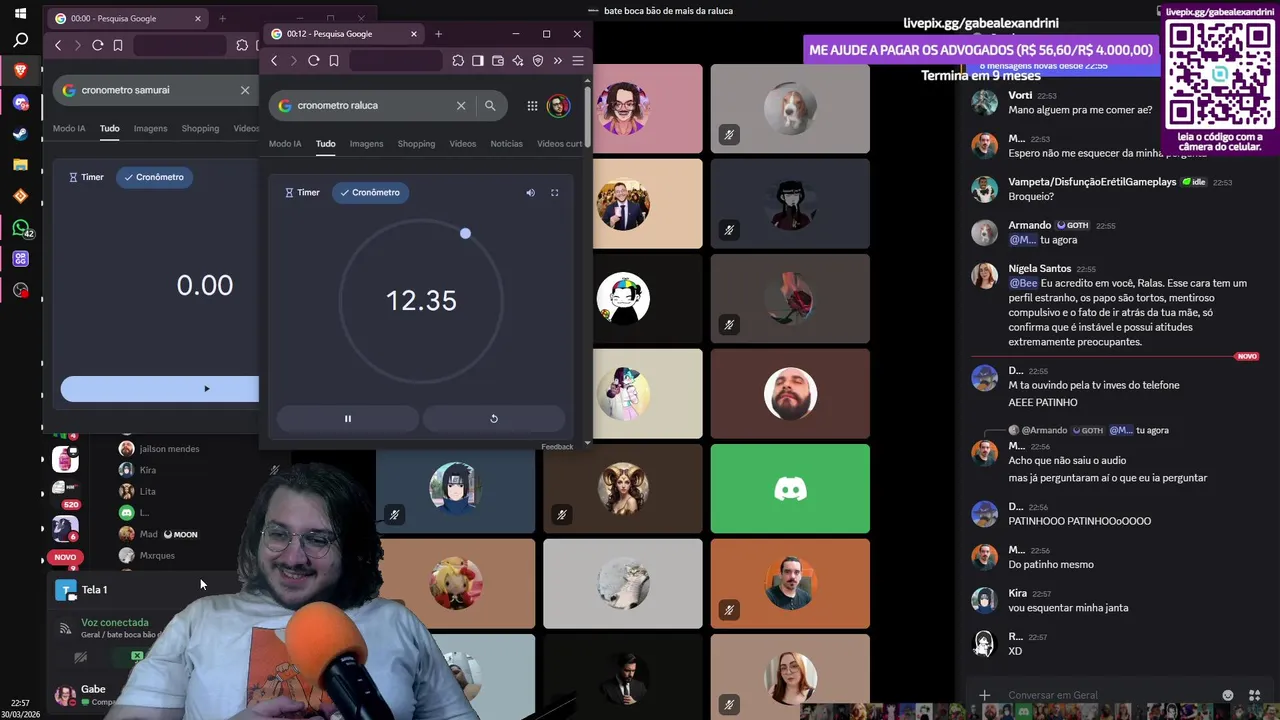Clear the 'cronometro raluca' search text

click(461, 105)
